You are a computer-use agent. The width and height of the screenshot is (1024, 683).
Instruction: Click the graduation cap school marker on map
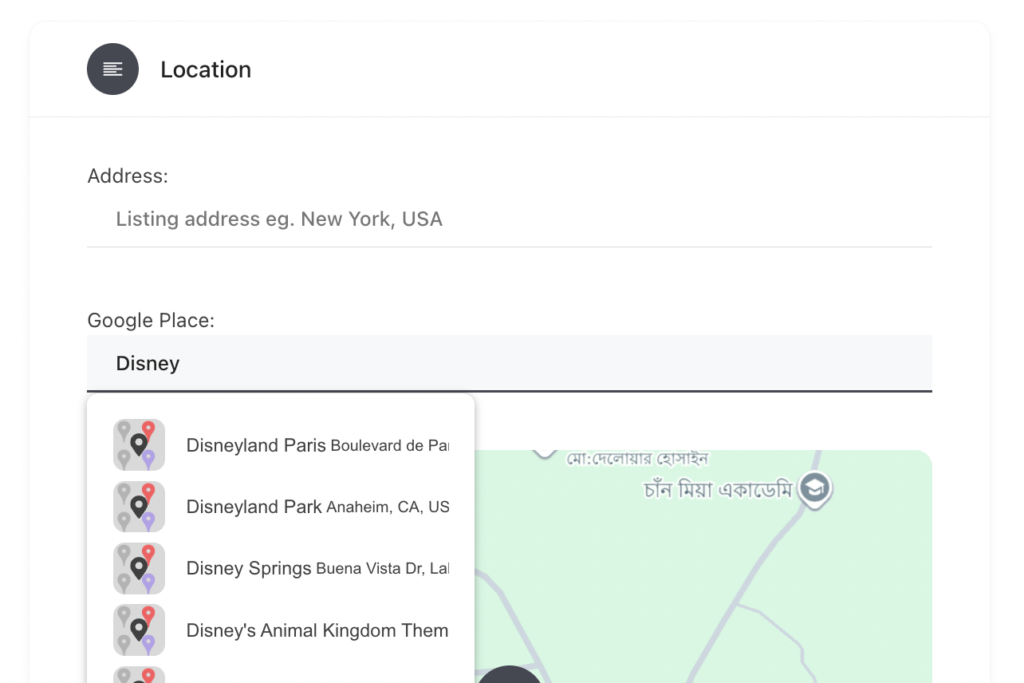(814, 488)
